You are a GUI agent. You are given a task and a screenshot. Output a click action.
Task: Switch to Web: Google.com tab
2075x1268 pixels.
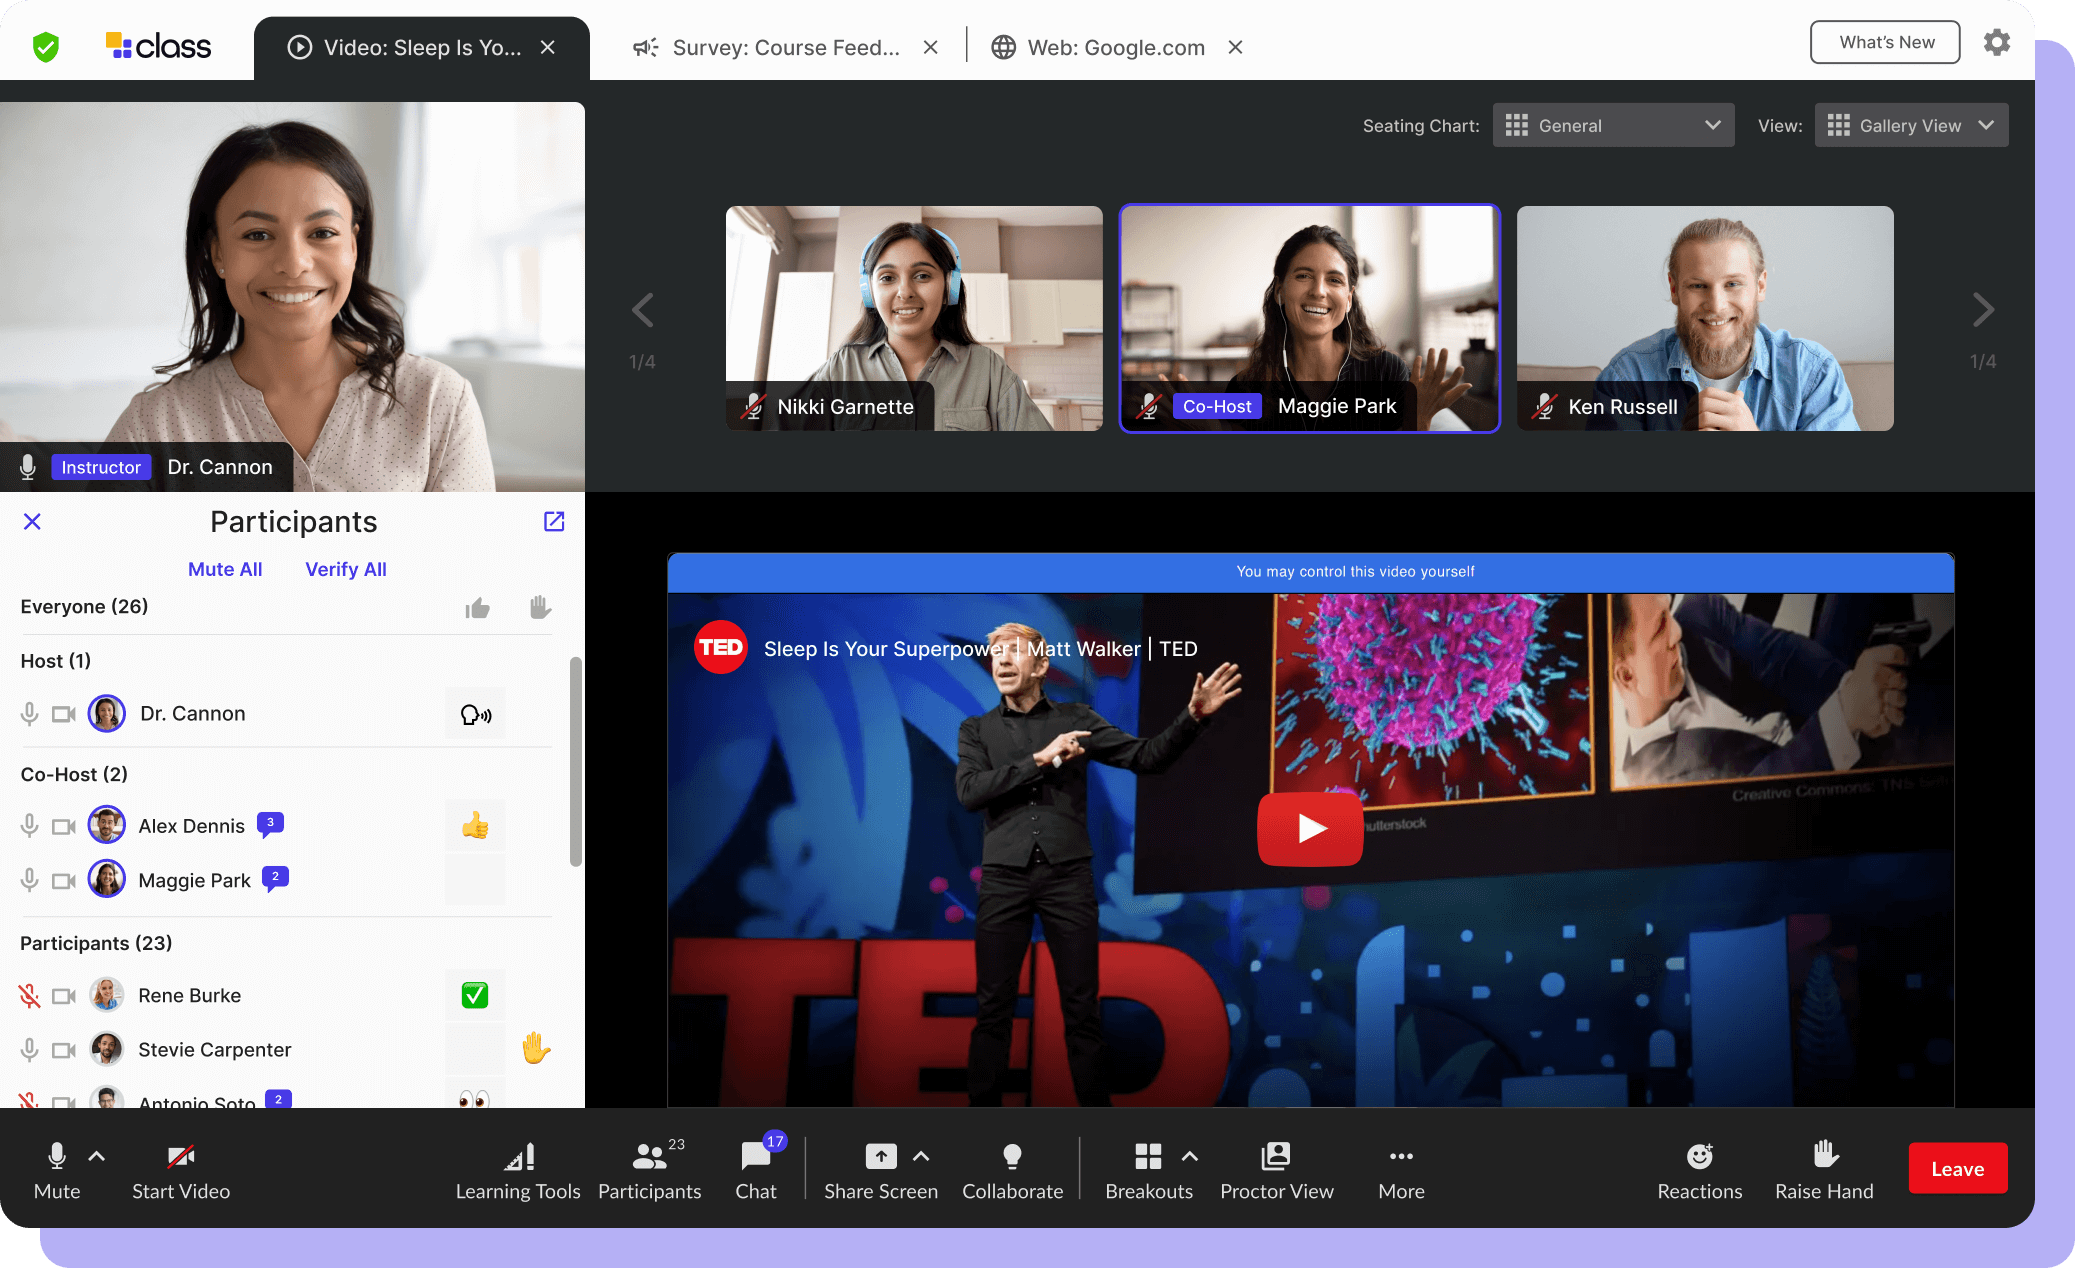click(1098, 47)
